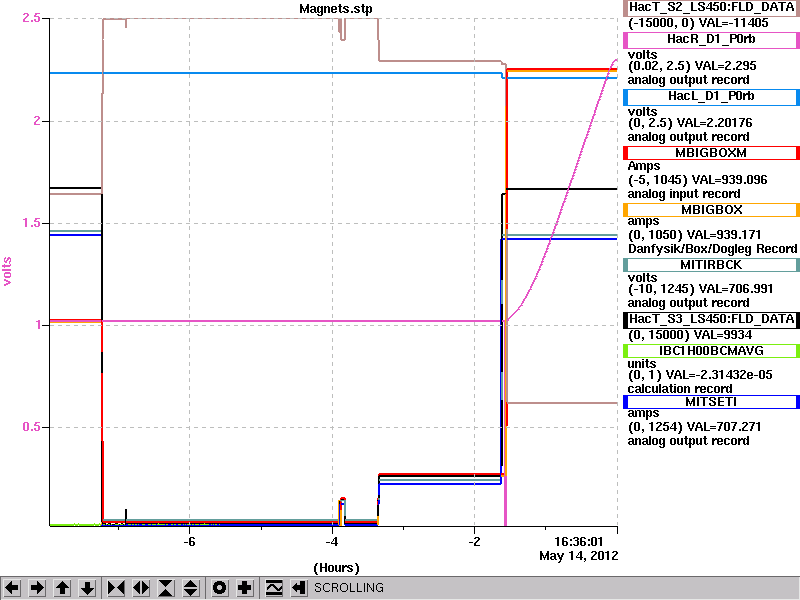The width and height of the screenshot is (800, 600).
Task: Click the VAL=939.171 readout text
Action: (x=724, y=235)
